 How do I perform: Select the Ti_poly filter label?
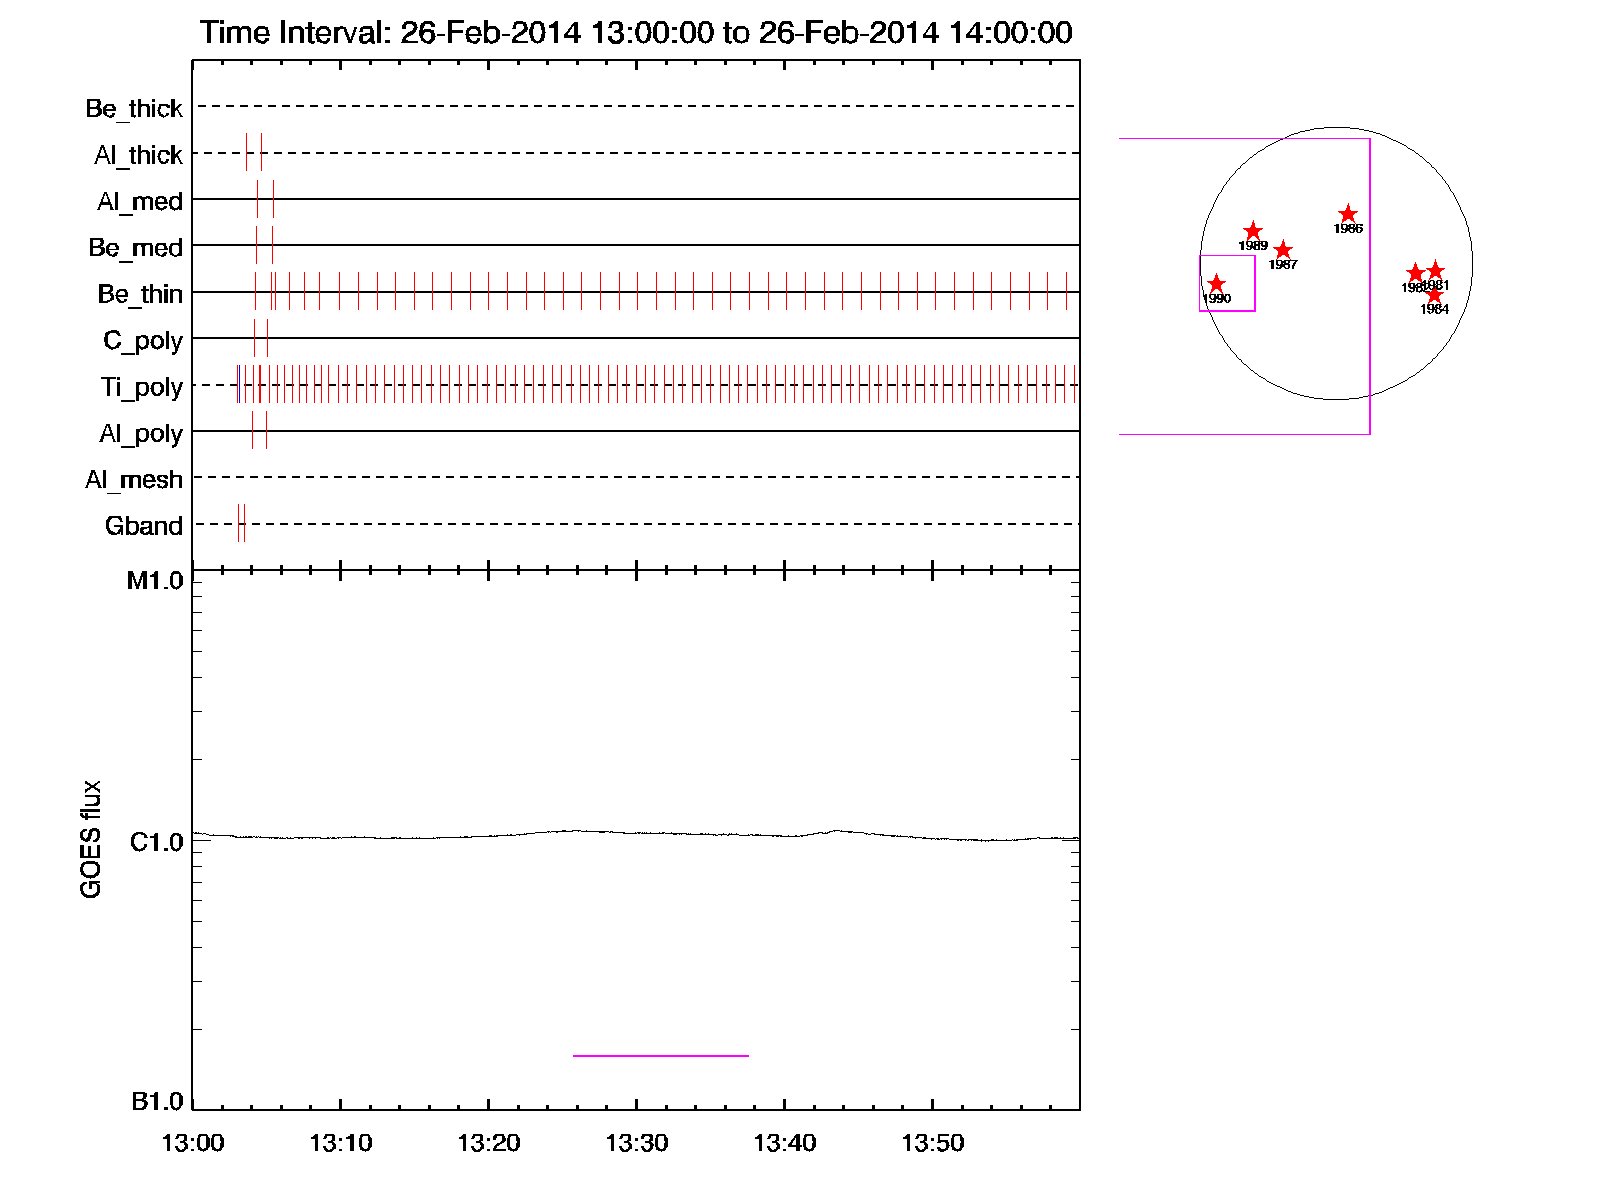(141, 387)
